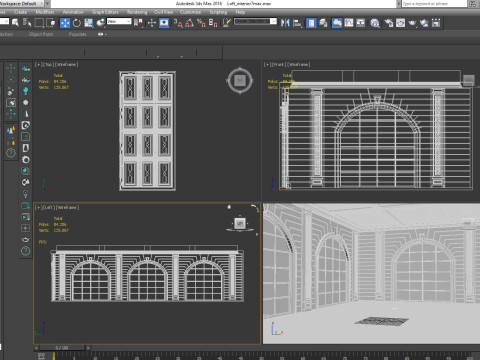The height and width of the screenshot is (360, 480).
Task: Open the Scripting menu
Action: point(218,12)
